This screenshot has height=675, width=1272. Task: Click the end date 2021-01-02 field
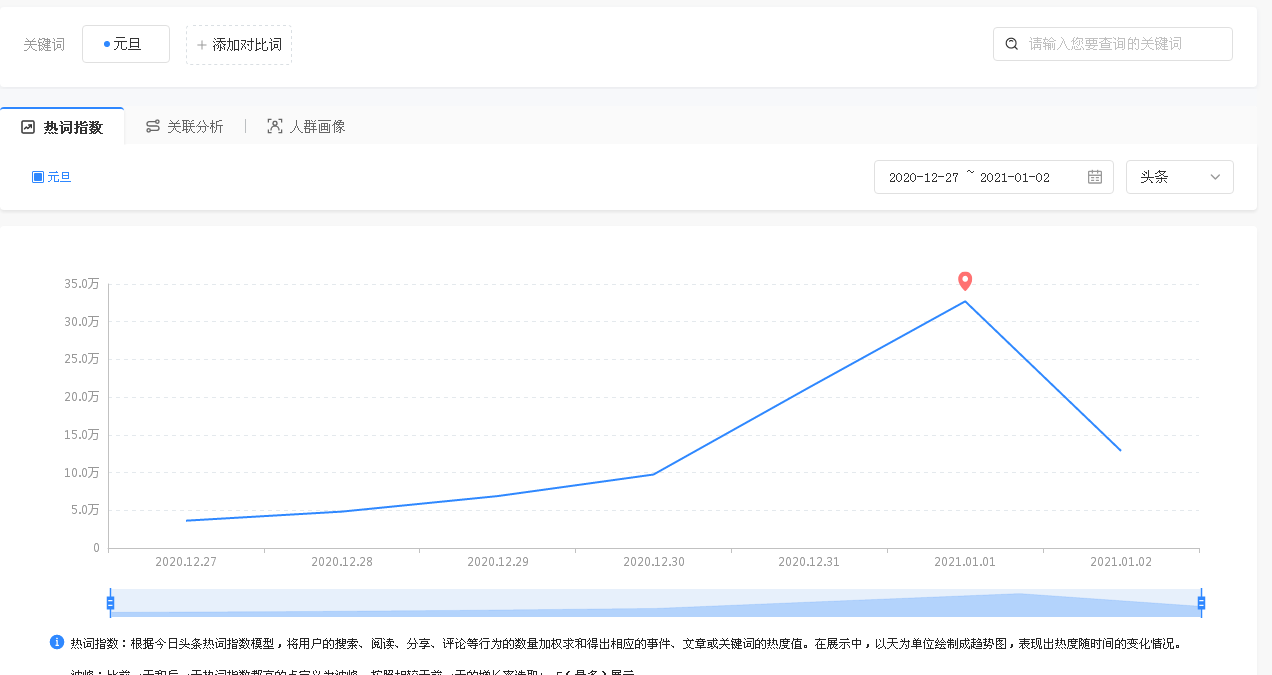click(x=1014, y=177)
